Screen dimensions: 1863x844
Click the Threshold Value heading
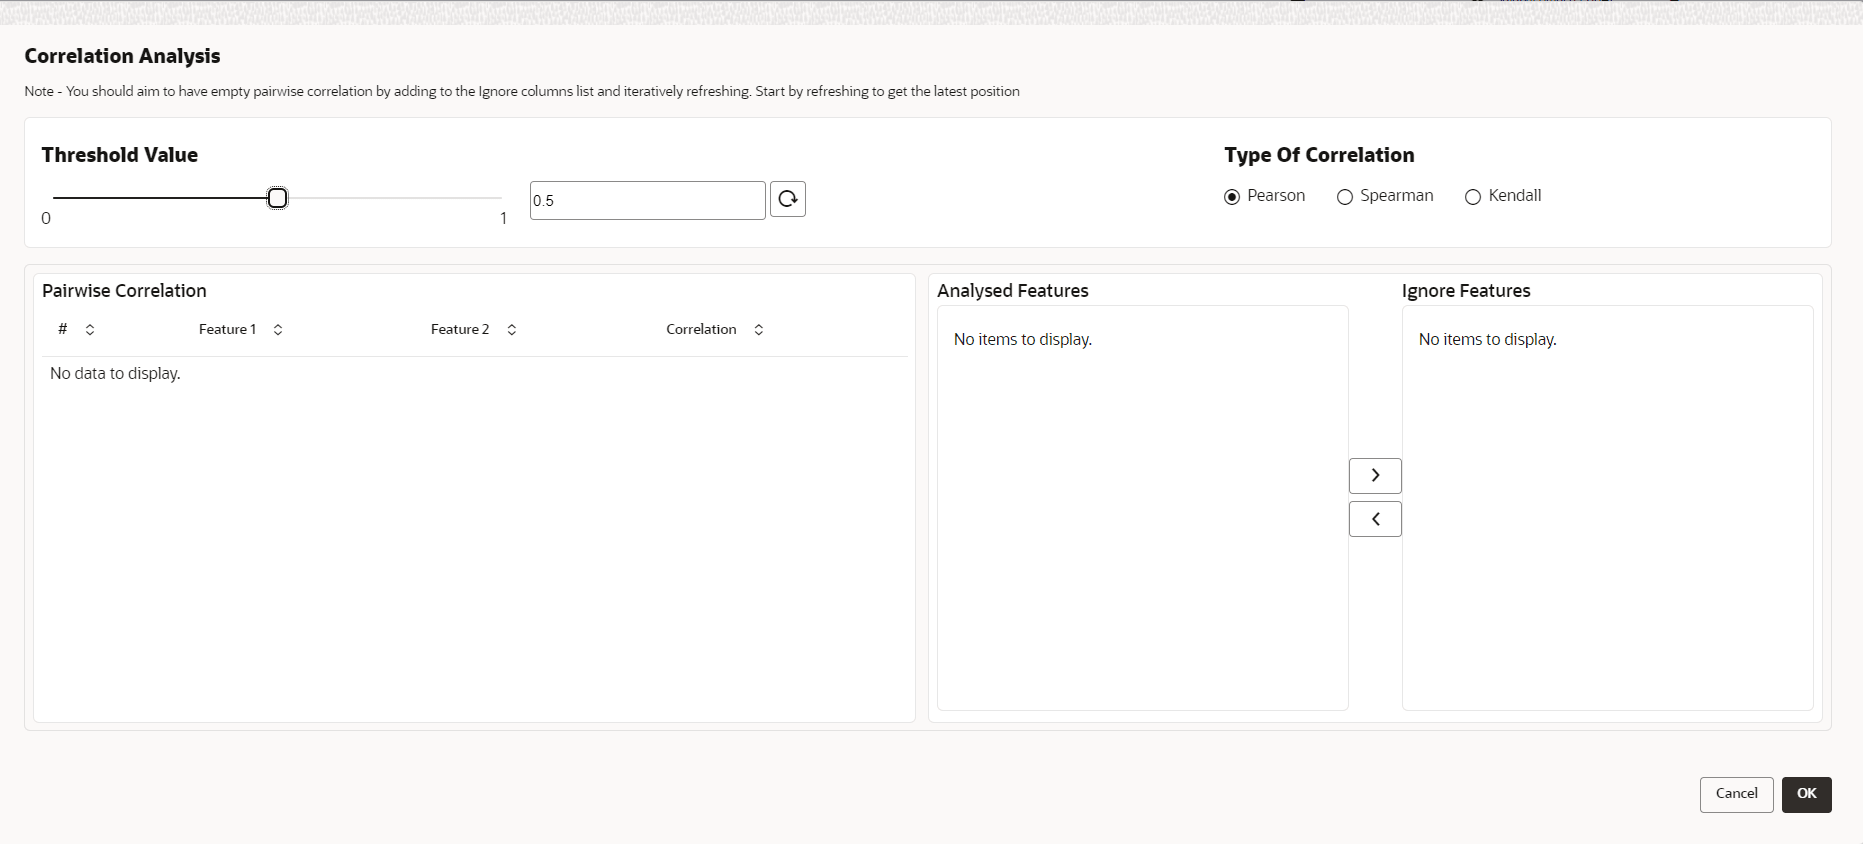[x=120, y=155]
